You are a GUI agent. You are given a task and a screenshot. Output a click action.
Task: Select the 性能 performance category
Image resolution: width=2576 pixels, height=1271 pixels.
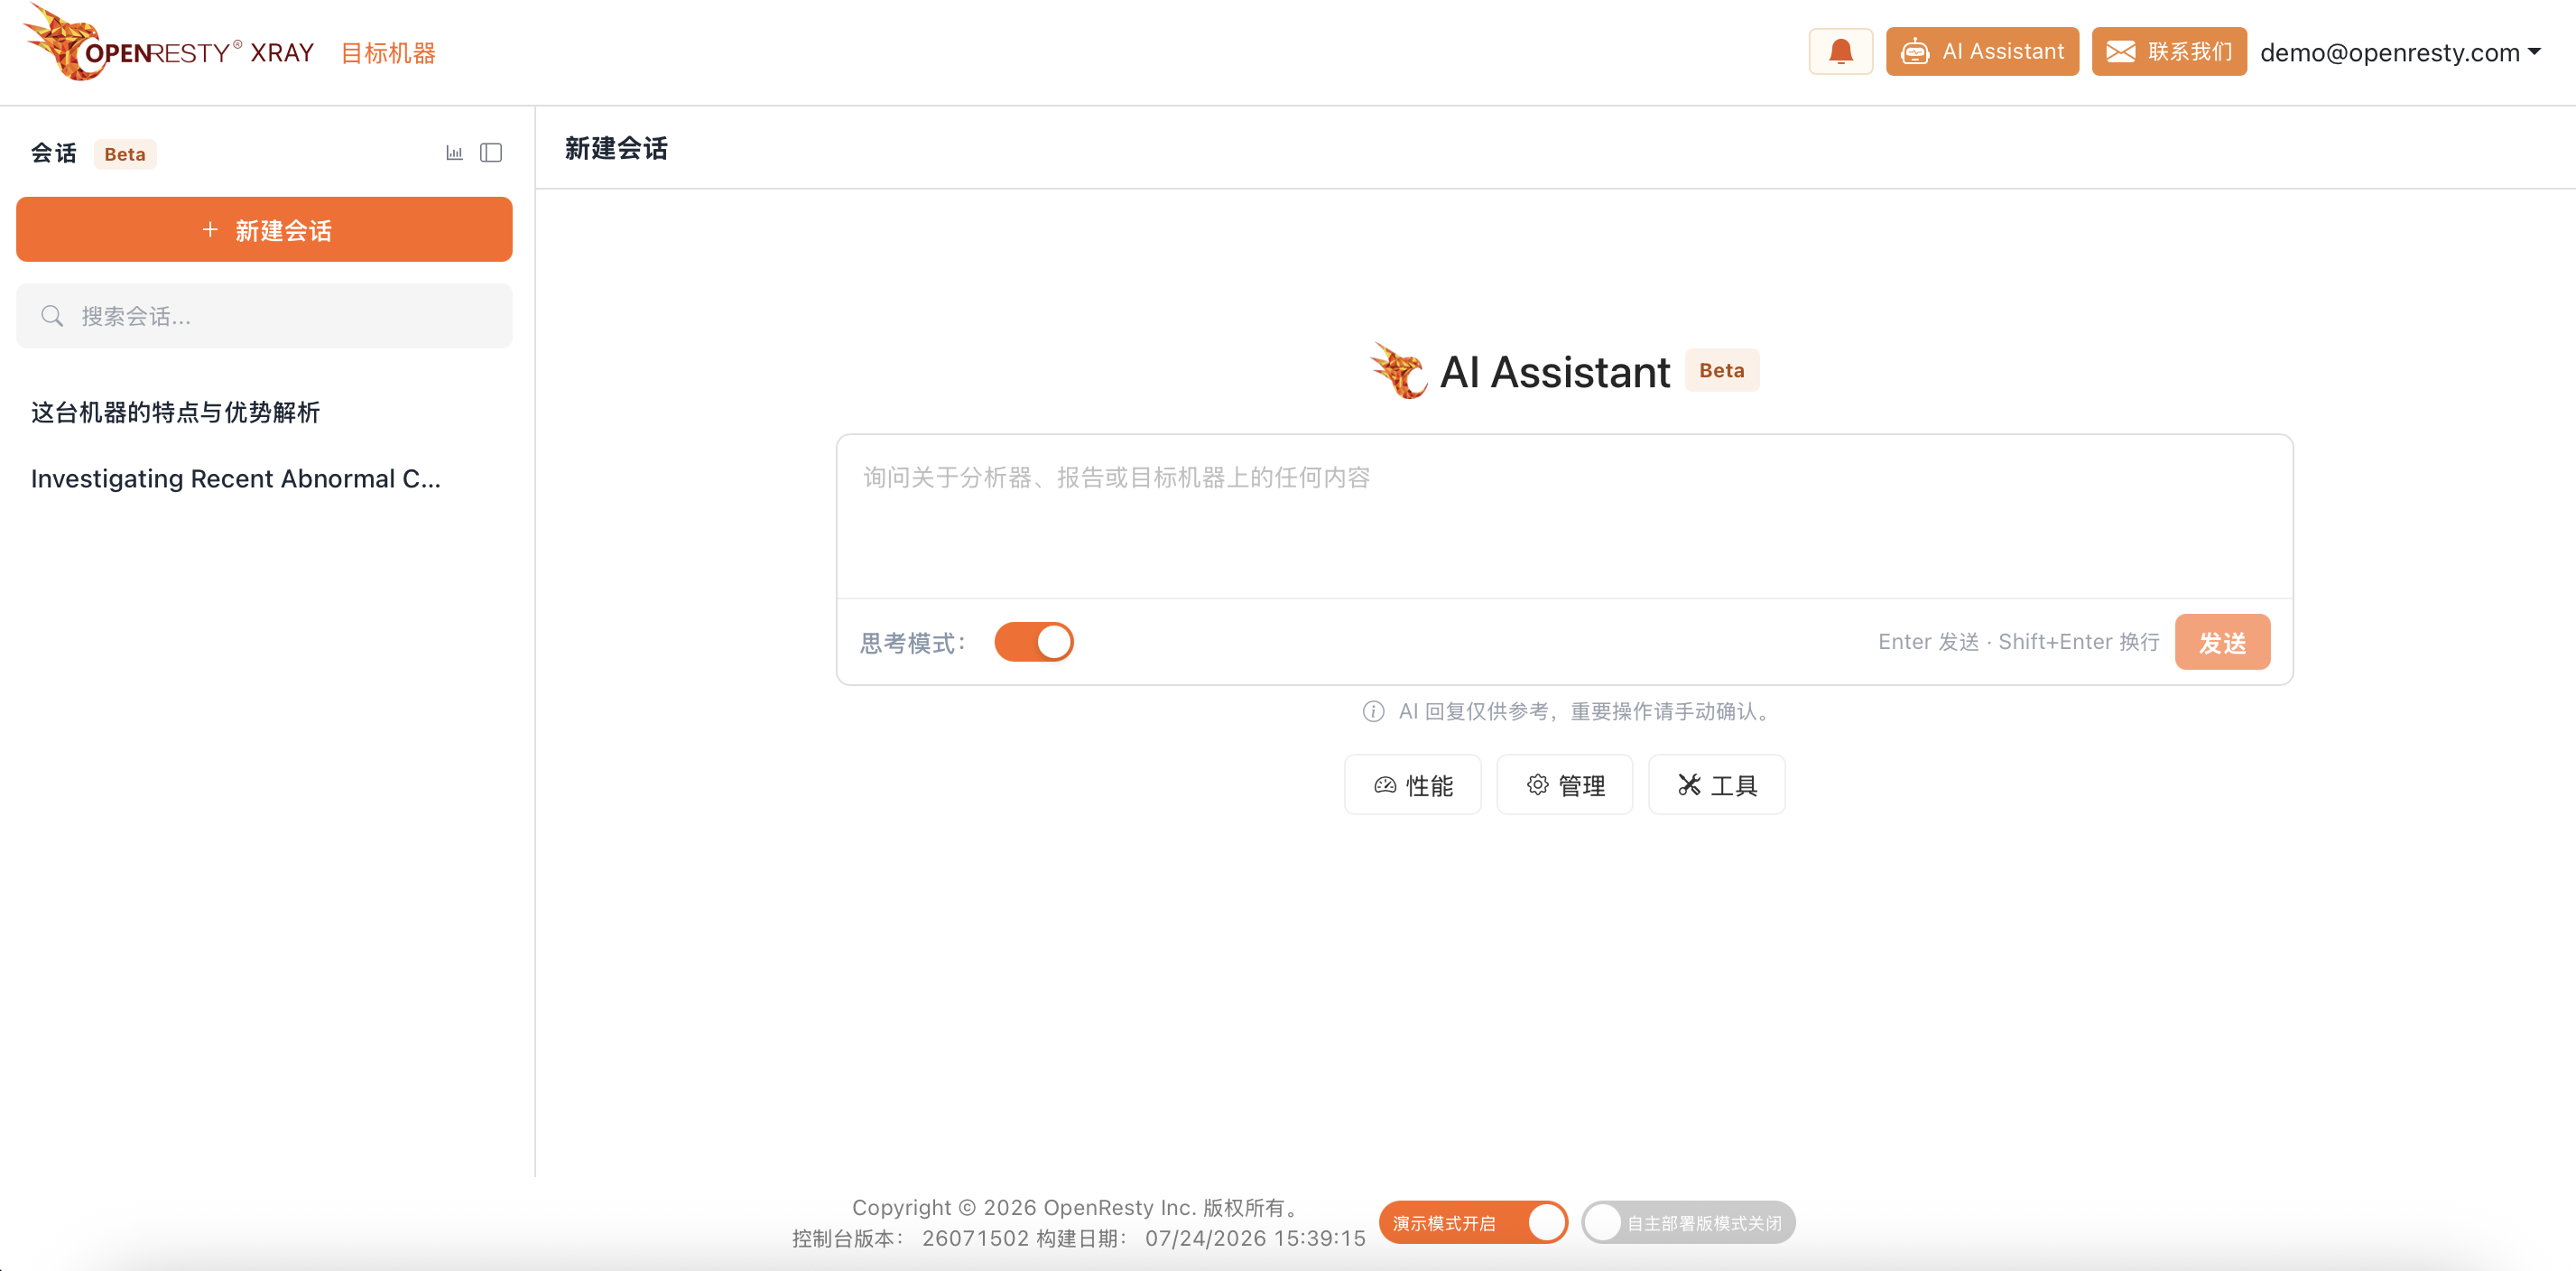click(x=1412, y=785)
